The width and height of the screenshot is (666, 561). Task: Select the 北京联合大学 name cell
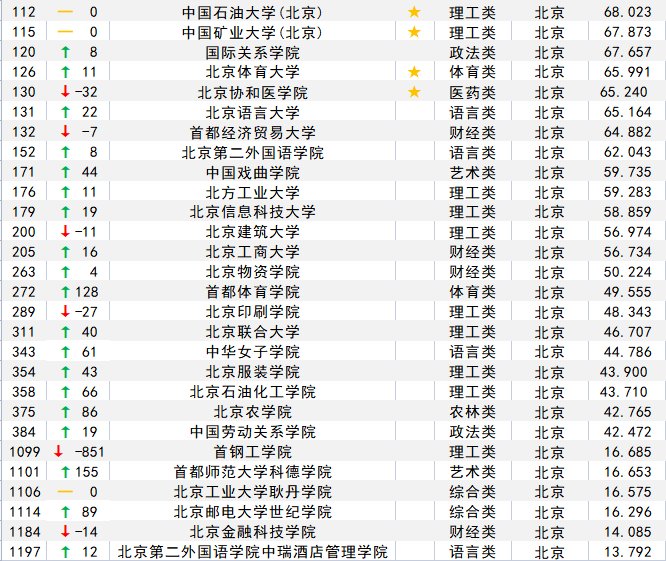click(252, 332)
